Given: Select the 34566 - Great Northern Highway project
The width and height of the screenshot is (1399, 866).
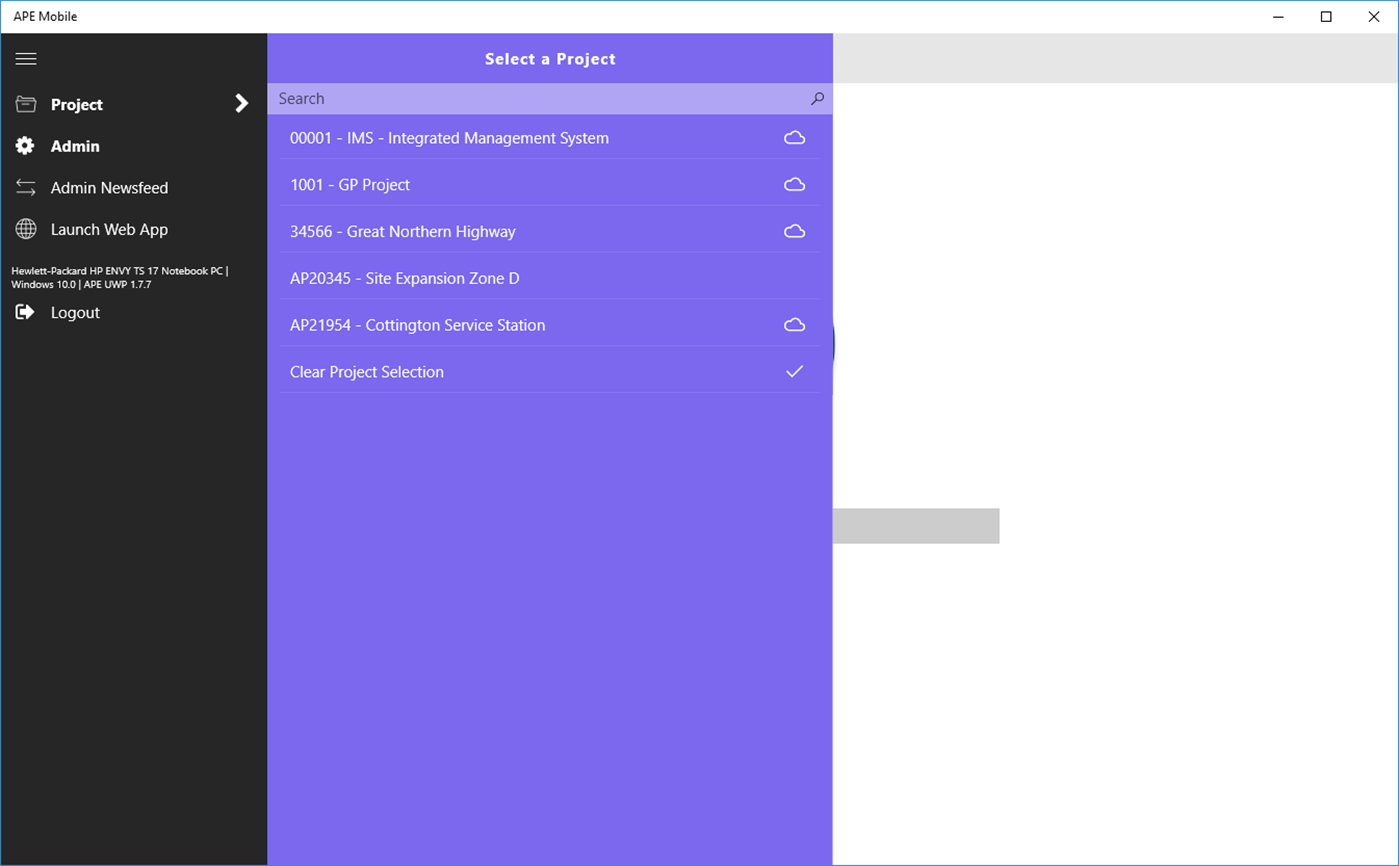Looking at the screenshot, I should coord(402,231).
